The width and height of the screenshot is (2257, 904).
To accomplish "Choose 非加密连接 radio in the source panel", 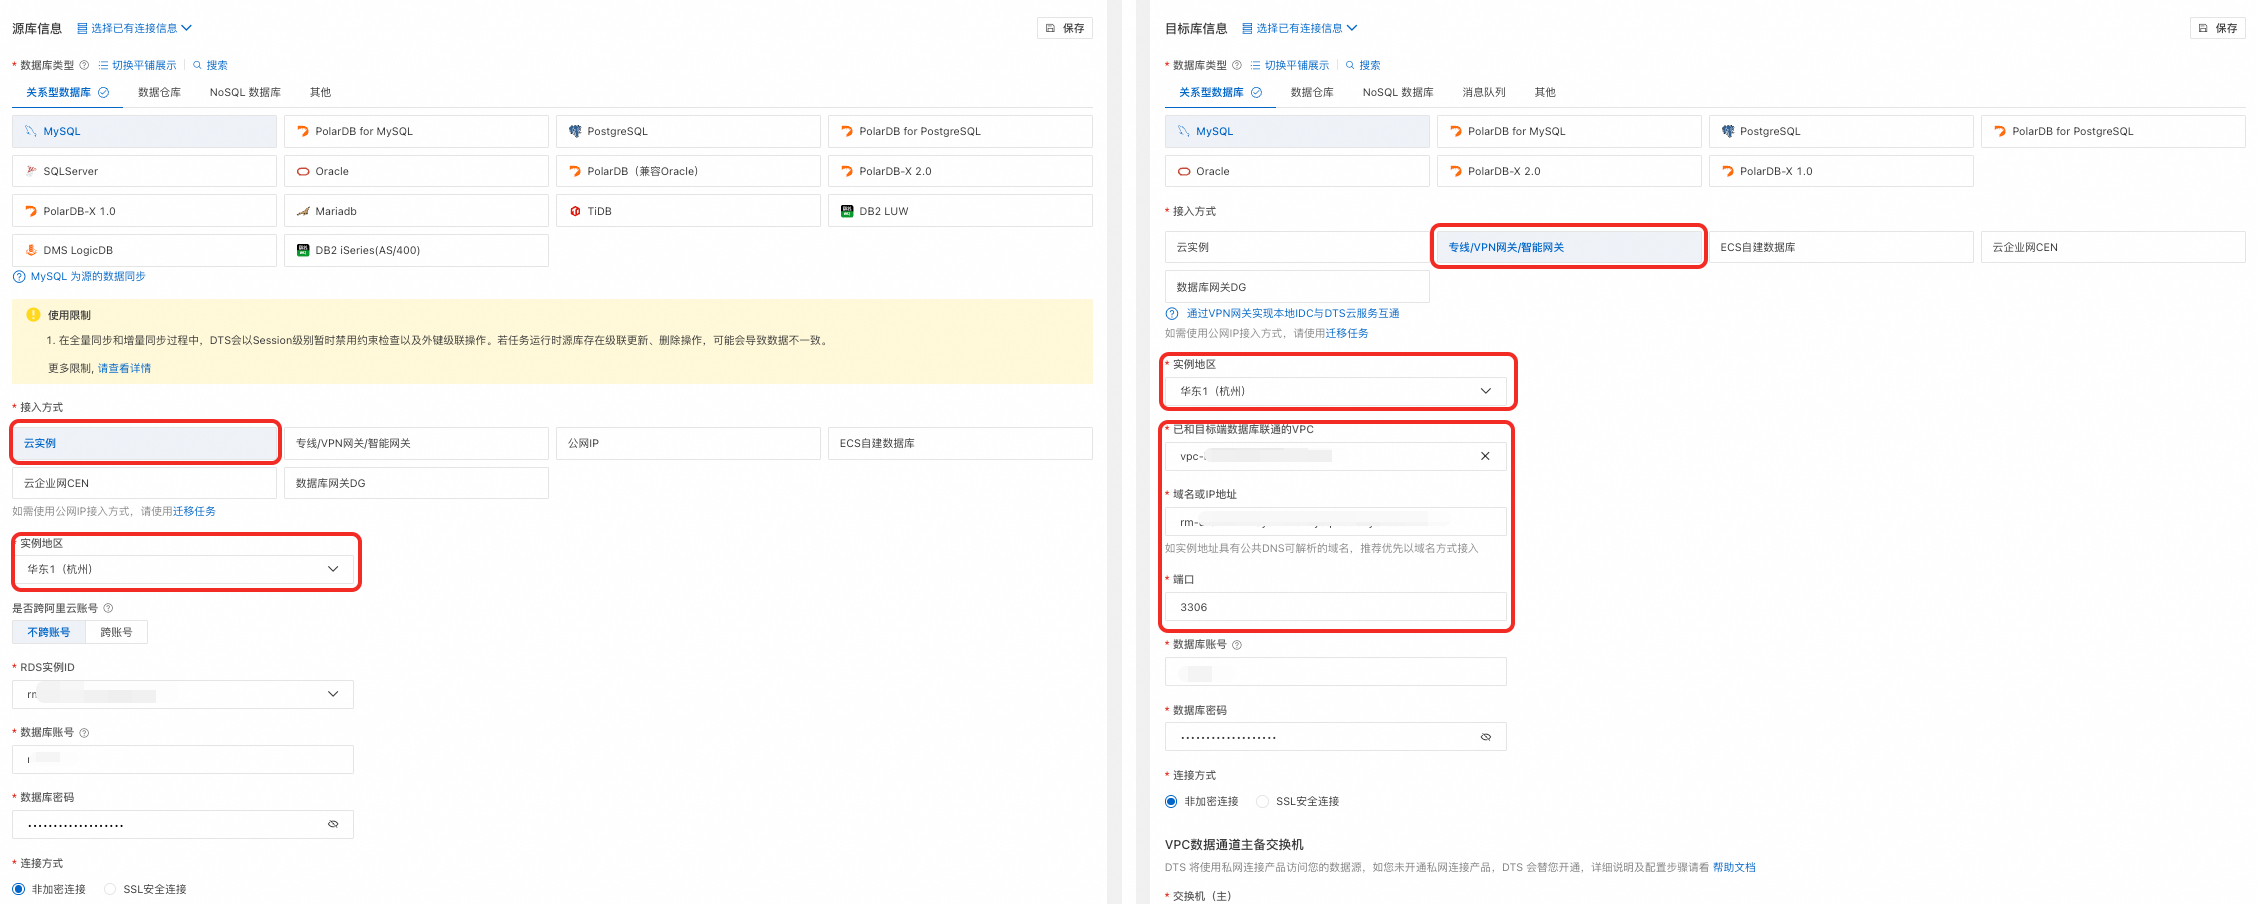I will 19,889.
